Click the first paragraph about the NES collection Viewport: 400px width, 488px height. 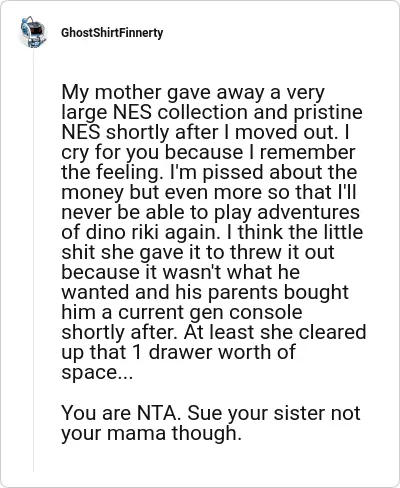click(214, 232)
